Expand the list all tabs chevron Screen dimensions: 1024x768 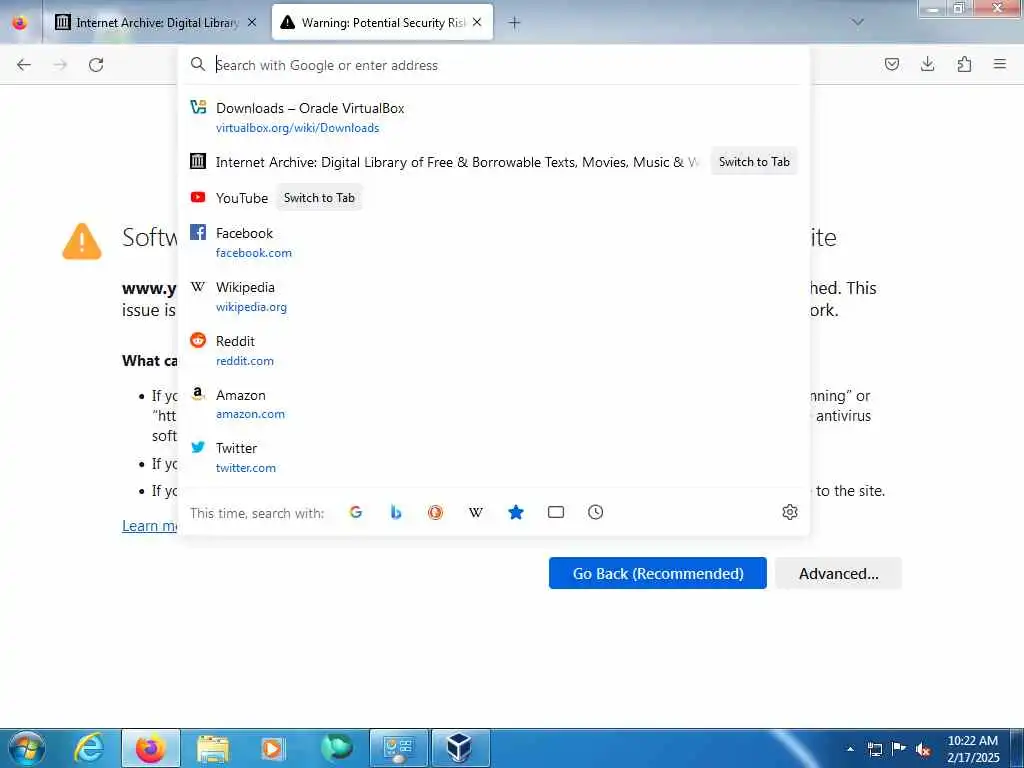[x=857, y=22]
